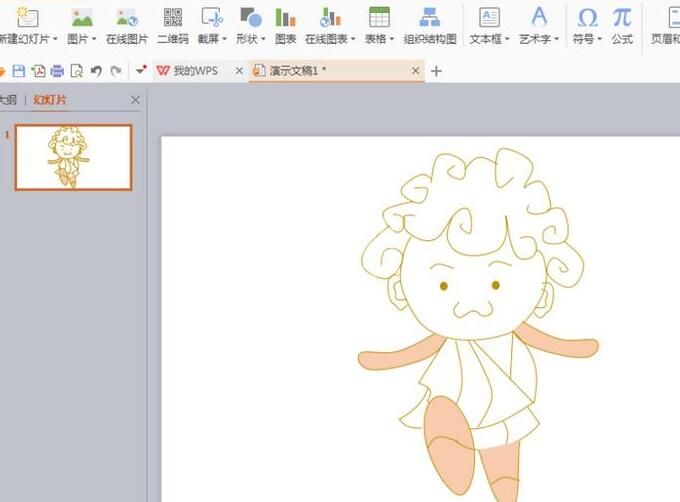Insert a Text Box (文本框)
Viewport: 680px width, 502px height.
489,18
